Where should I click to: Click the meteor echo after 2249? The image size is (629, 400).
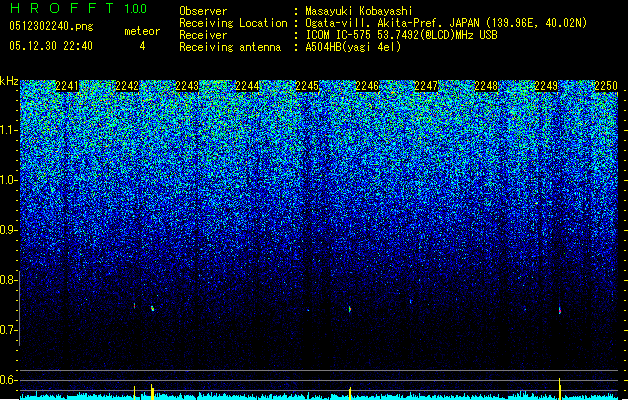tap(560, 311)
